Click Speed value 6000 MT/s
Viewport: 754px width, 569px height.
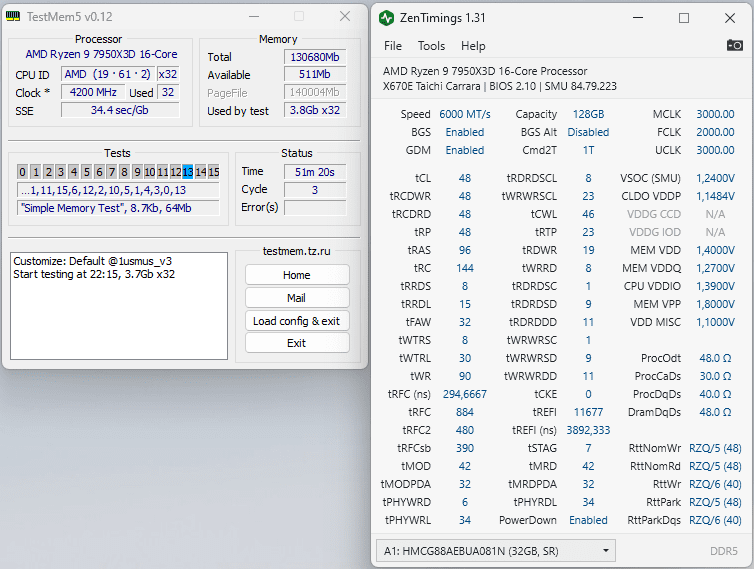point(465,114)
